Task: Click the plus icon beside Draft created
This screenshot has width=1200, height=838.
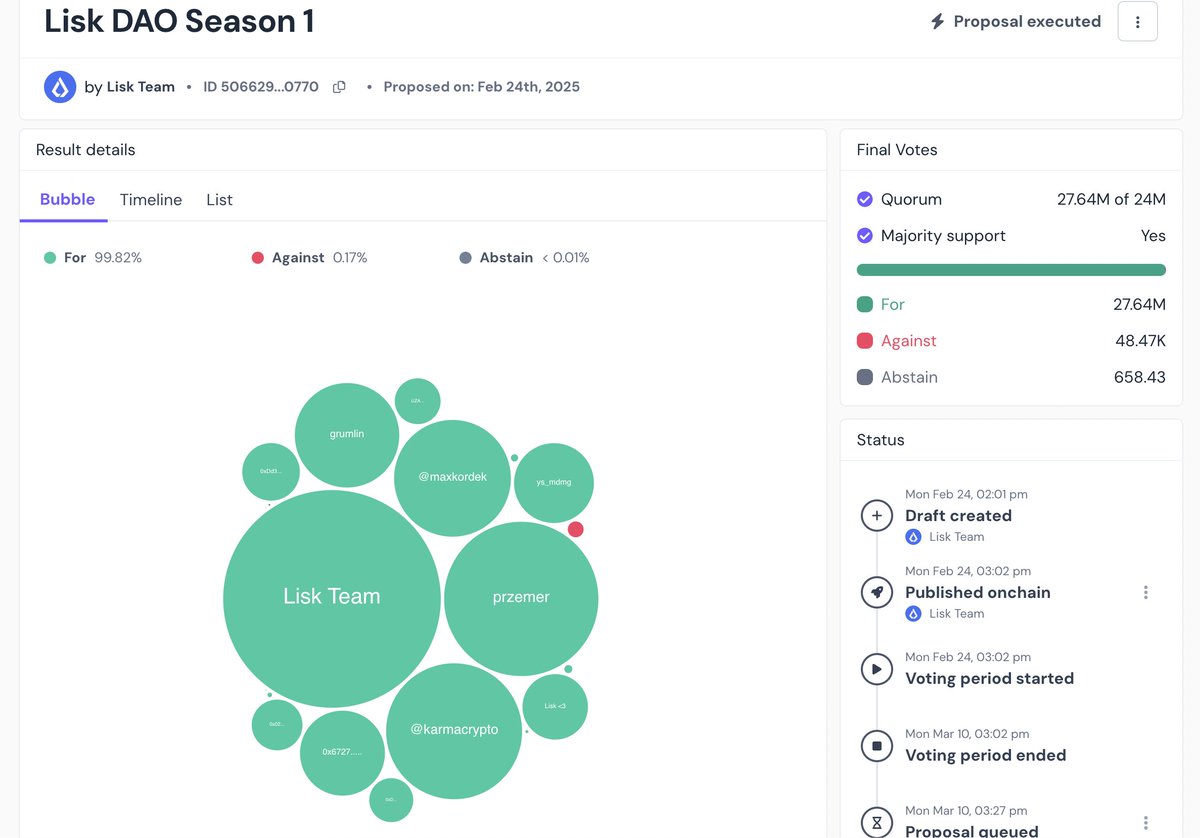Action: coord(877,515)
